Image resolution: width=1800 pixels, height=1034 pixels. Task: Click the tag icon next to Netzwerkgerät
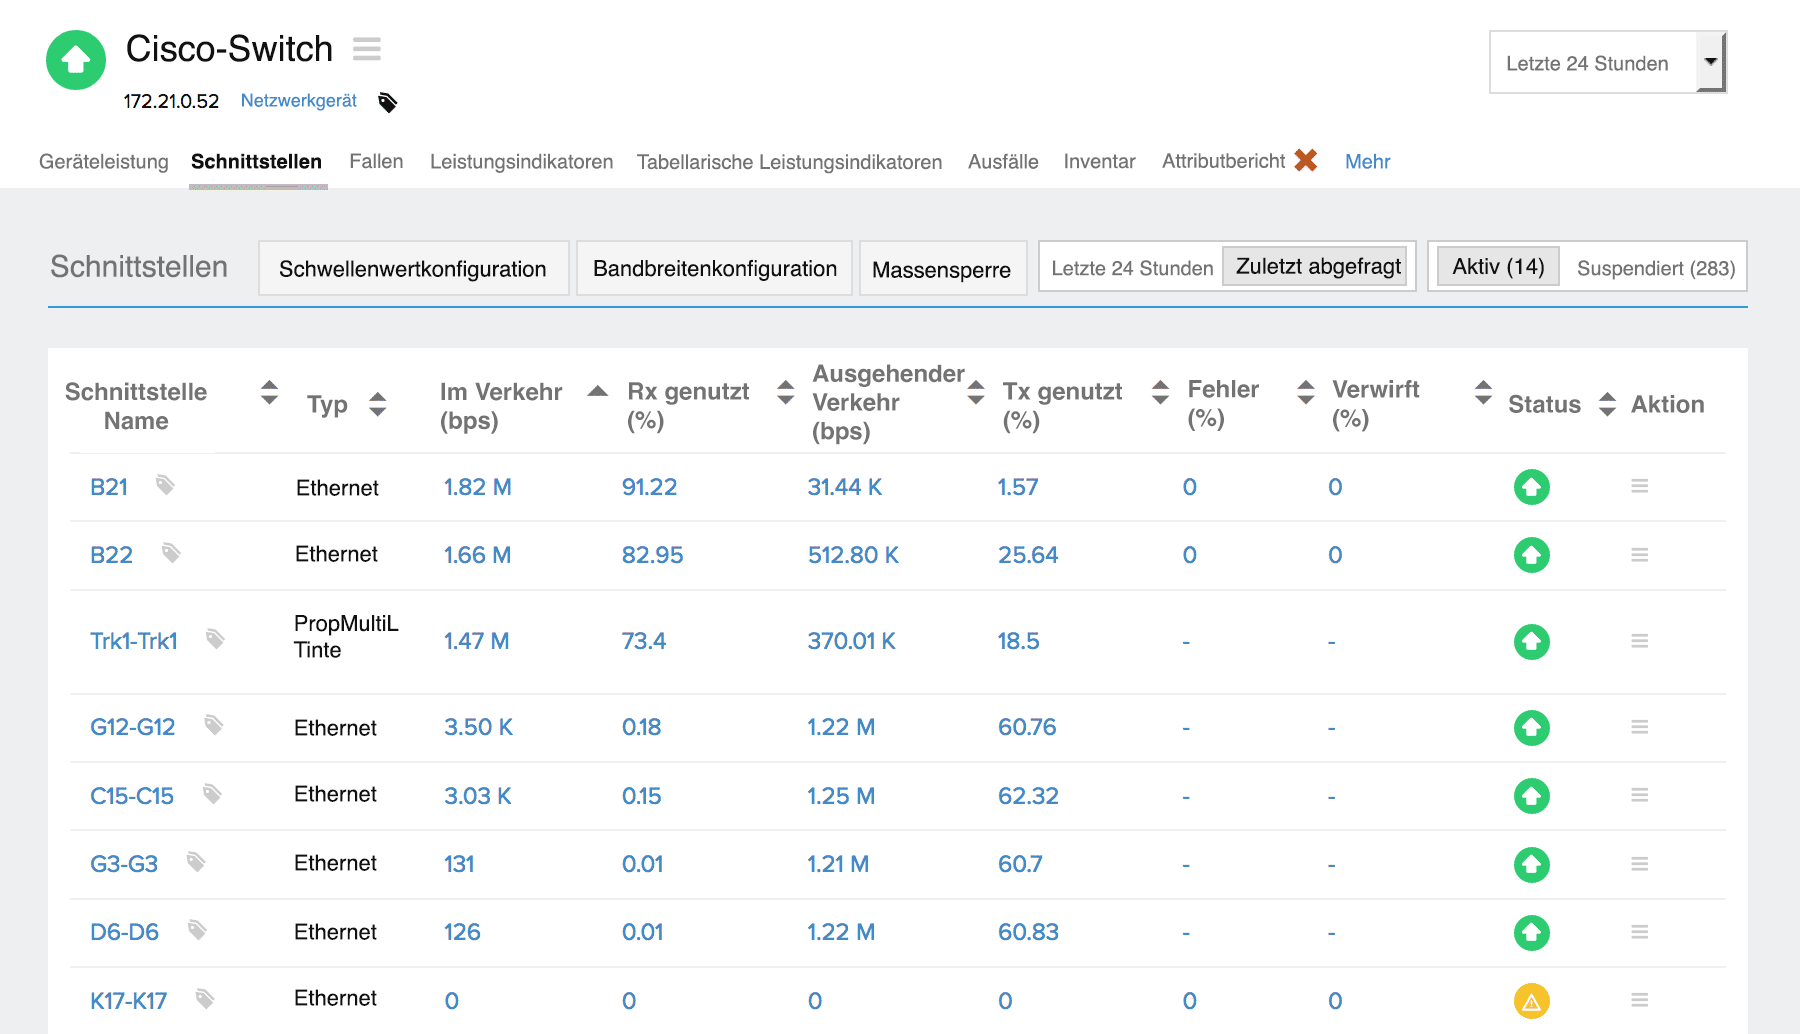point(388,102)
